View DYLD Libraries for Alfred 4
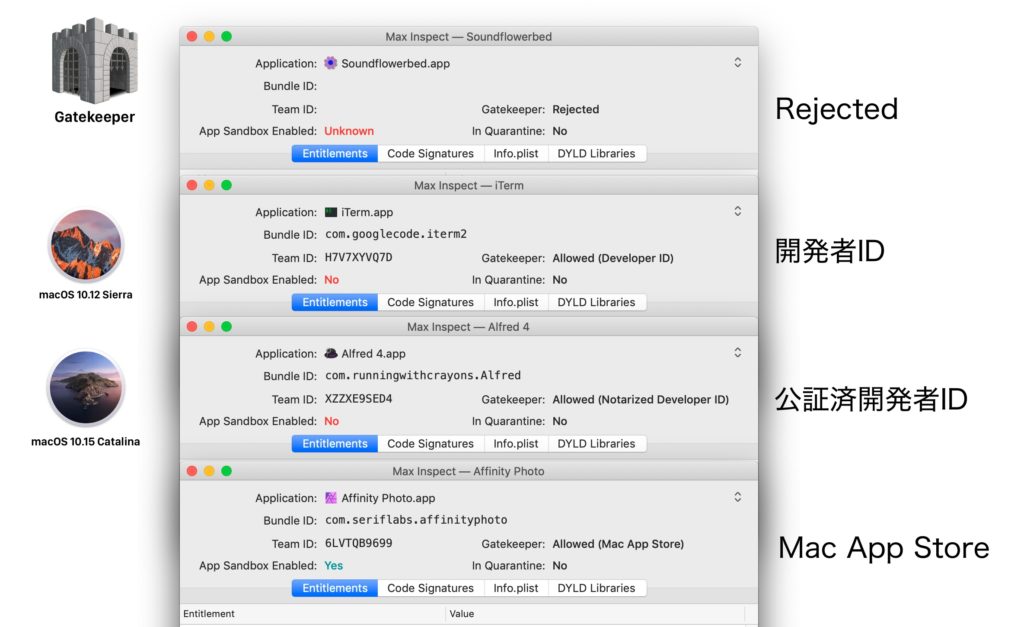Screen dimensions: 1024x627 [598, 443]
